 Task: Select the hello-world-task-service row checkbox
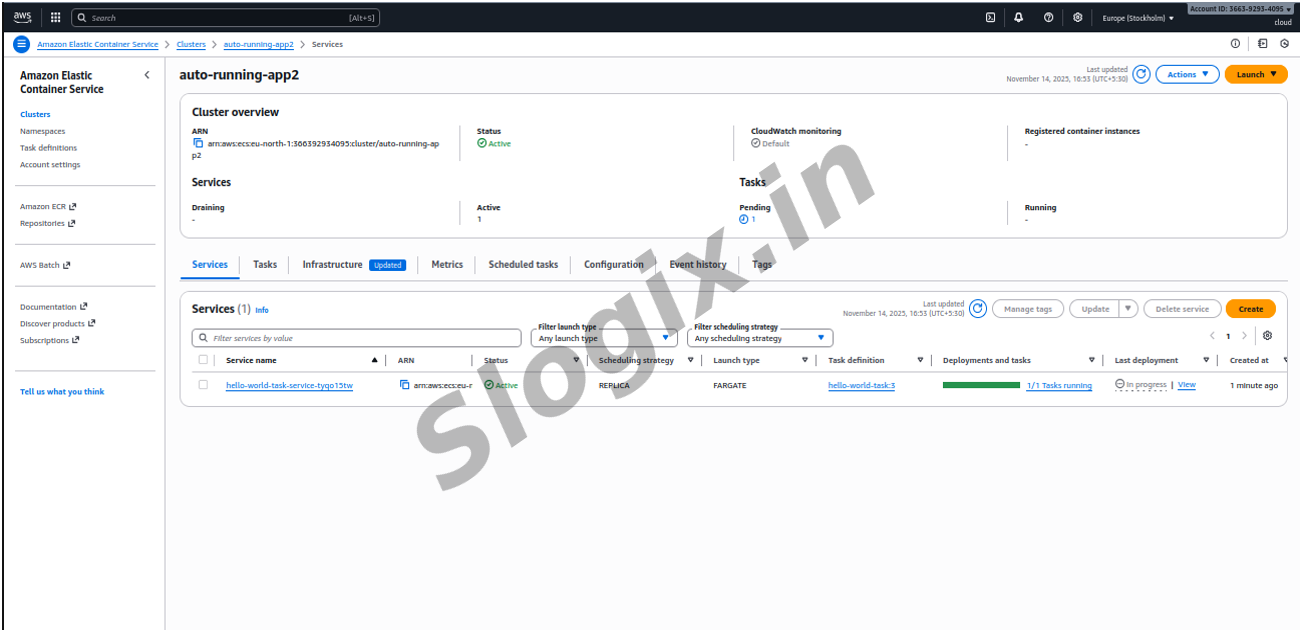click(x=203, y=385)
